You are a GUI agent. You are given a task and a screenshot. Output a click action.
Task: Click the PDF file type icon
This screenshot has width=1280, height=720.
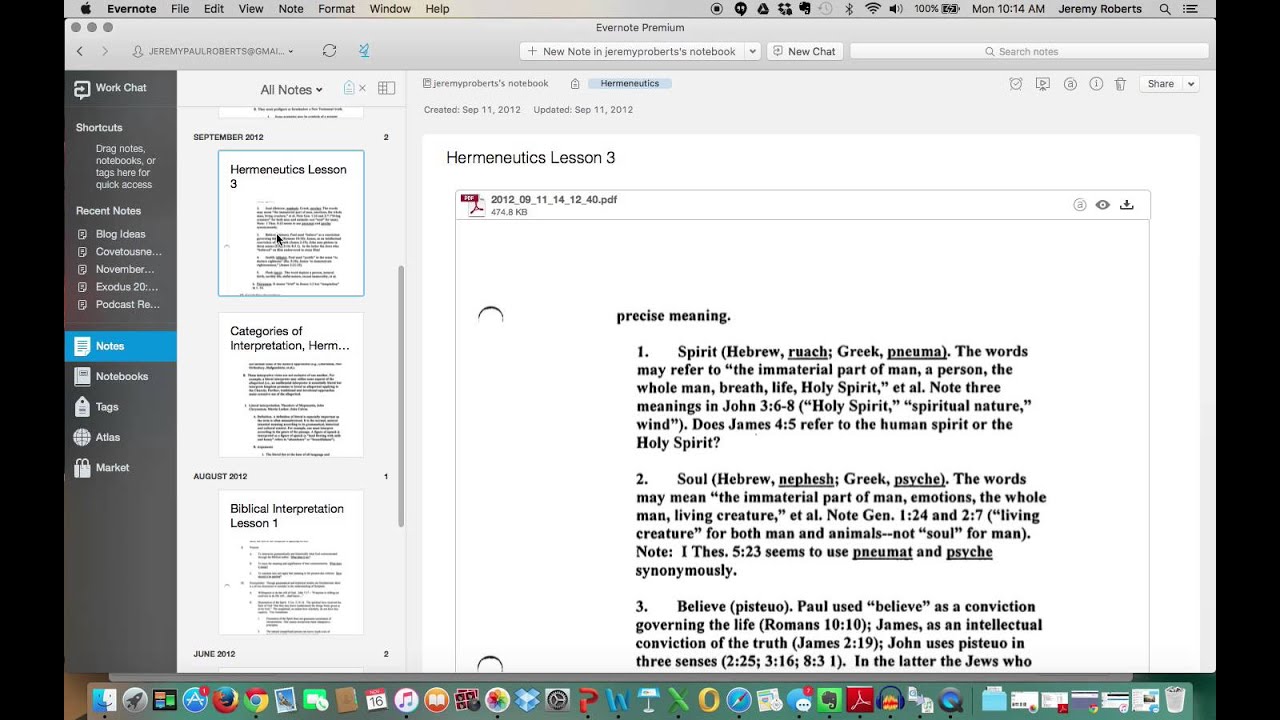pyautogui.click(x=473, y=205)
